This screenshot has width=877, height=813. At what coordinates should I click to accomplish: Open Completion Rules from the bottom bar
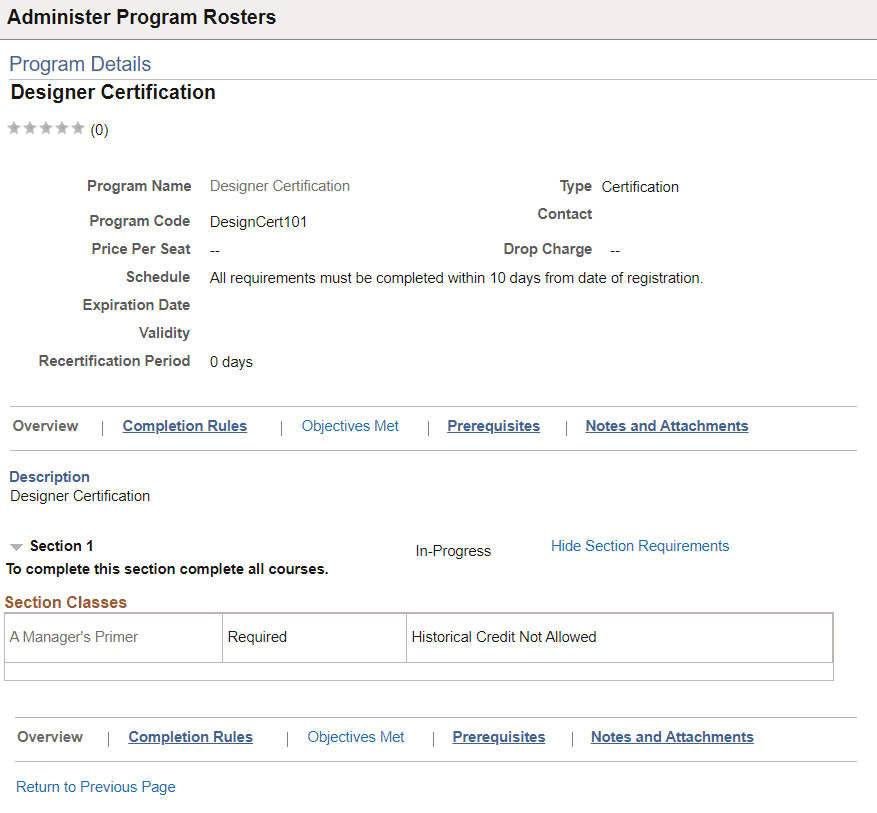pos(190,737)
